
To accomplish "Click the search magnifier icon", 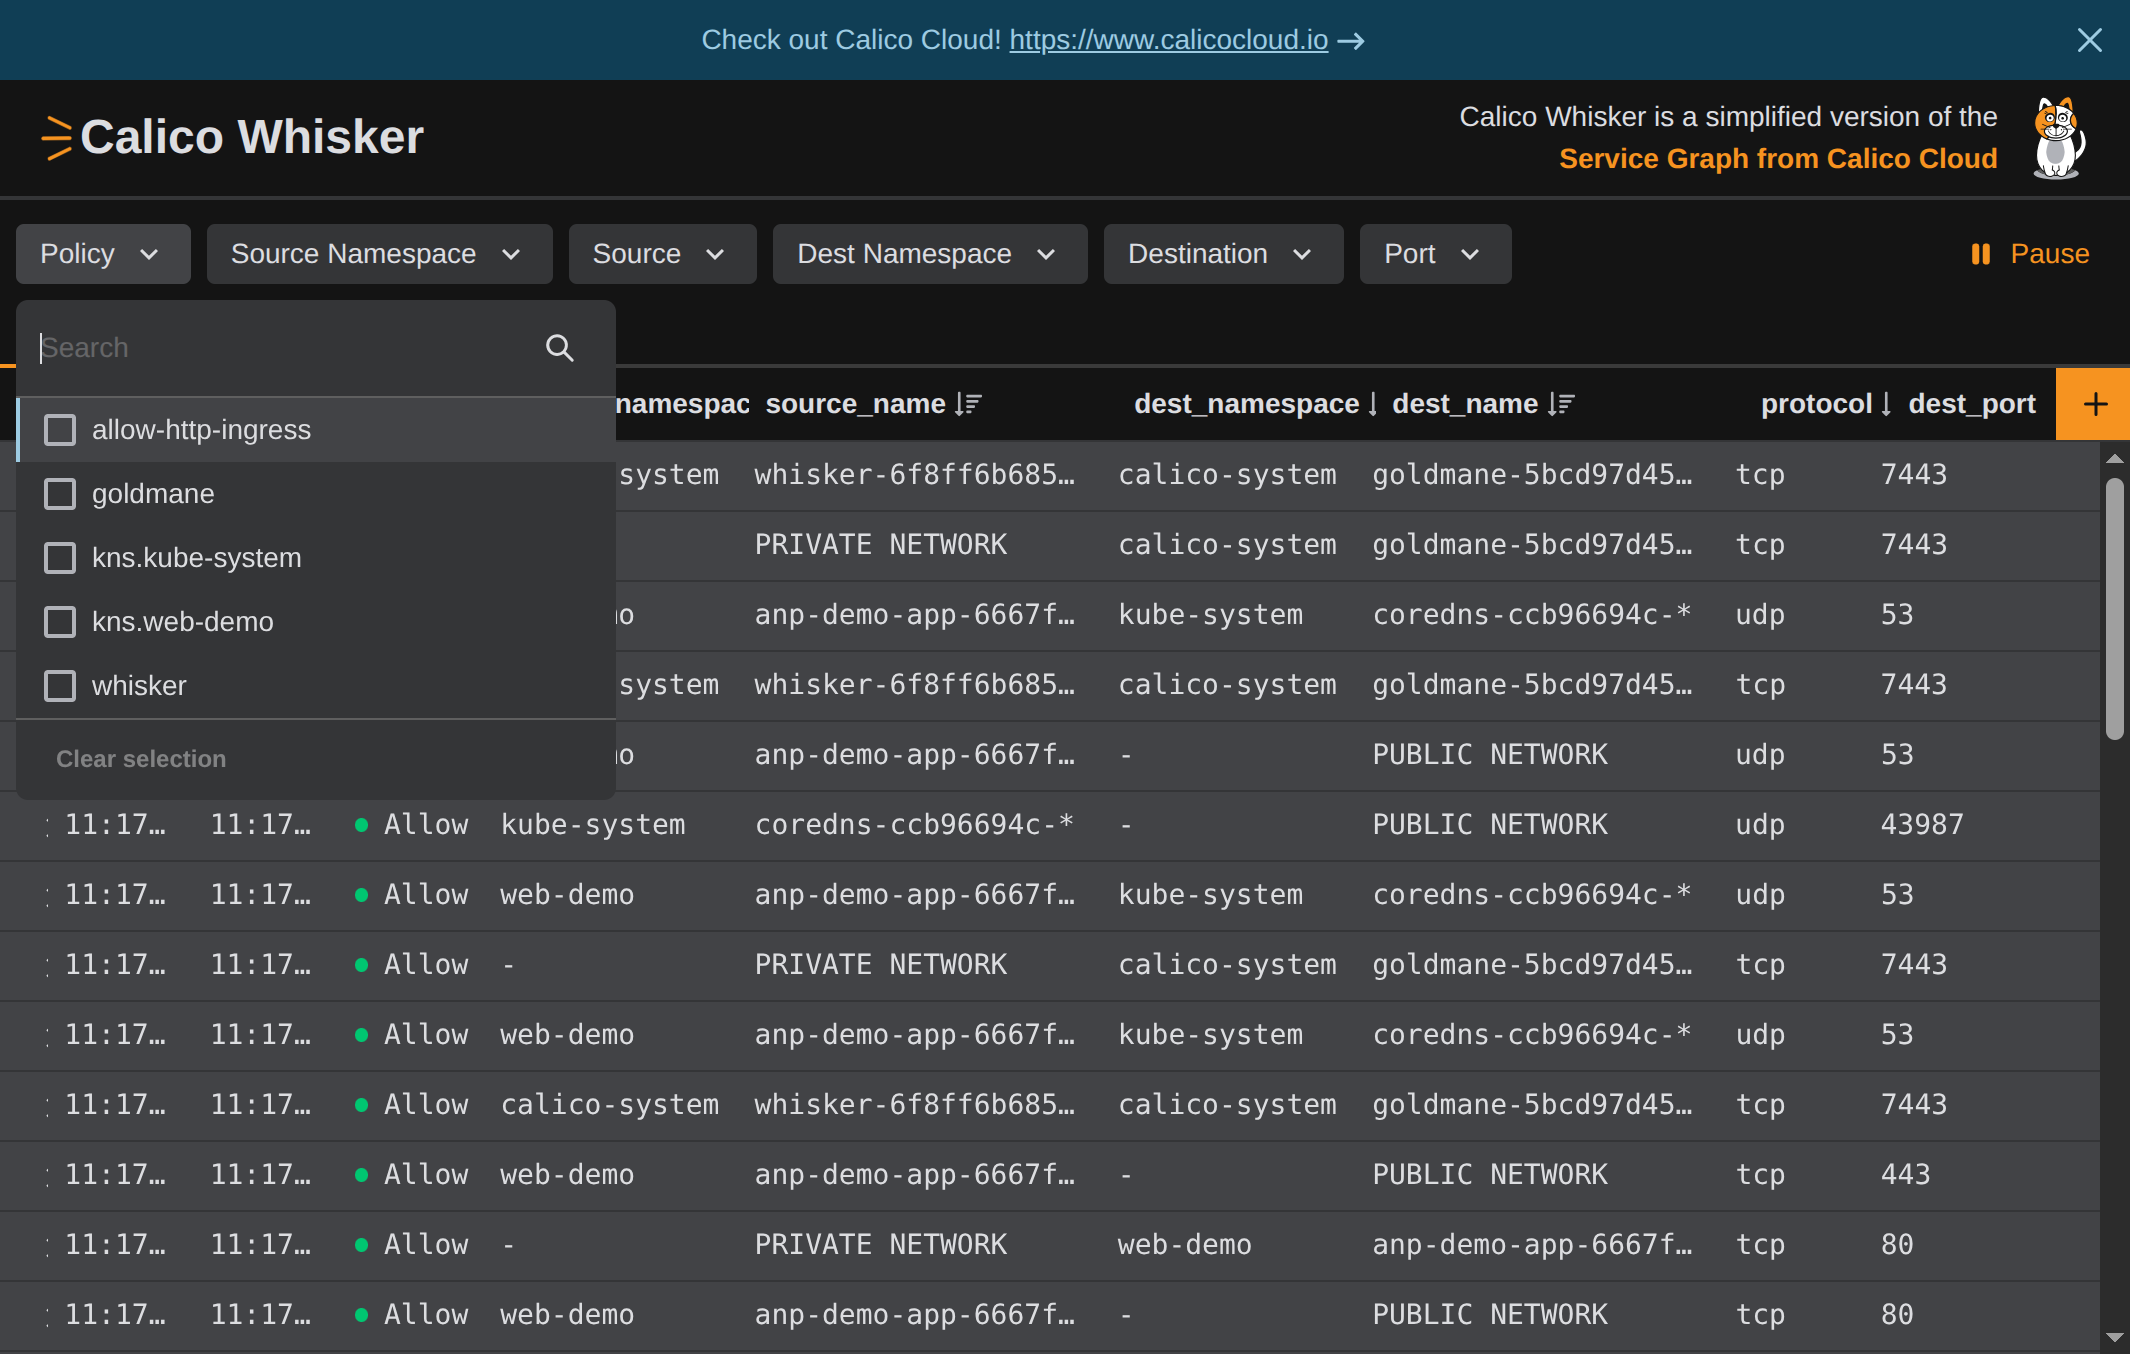I will (x=560, y=348).
